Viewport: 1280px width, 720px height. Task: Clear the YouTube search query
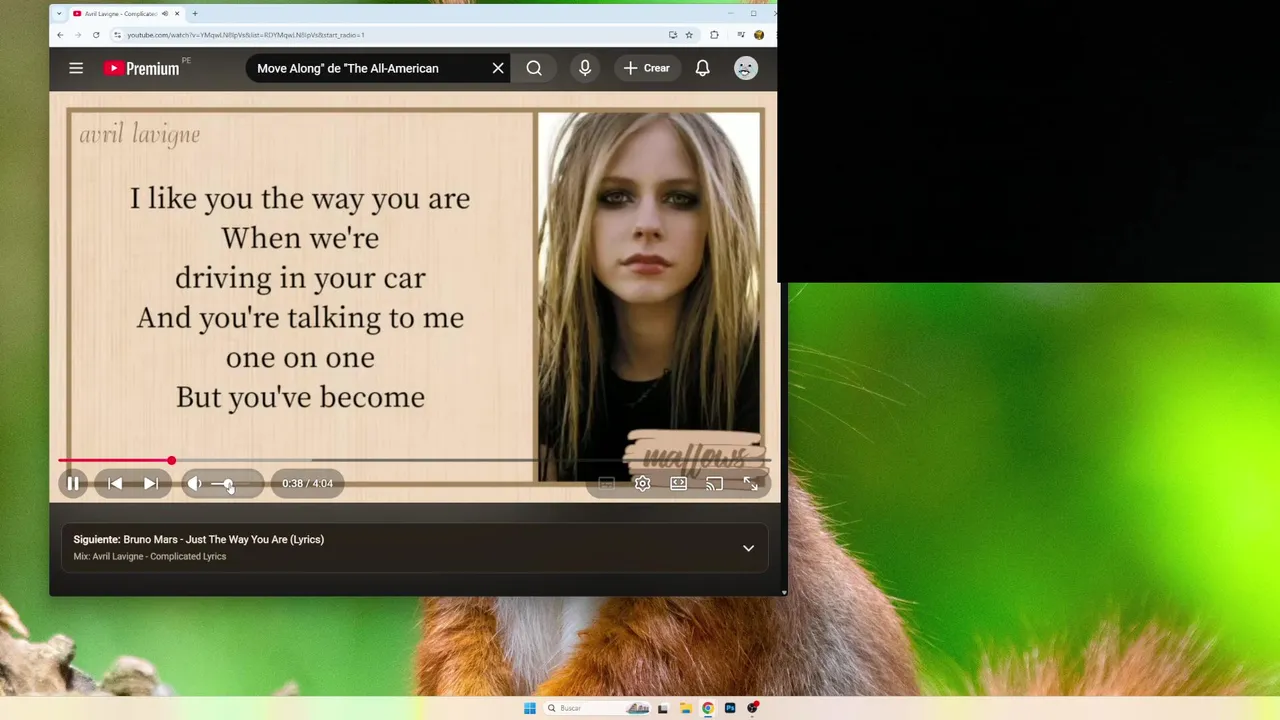(x=498, y=68)
